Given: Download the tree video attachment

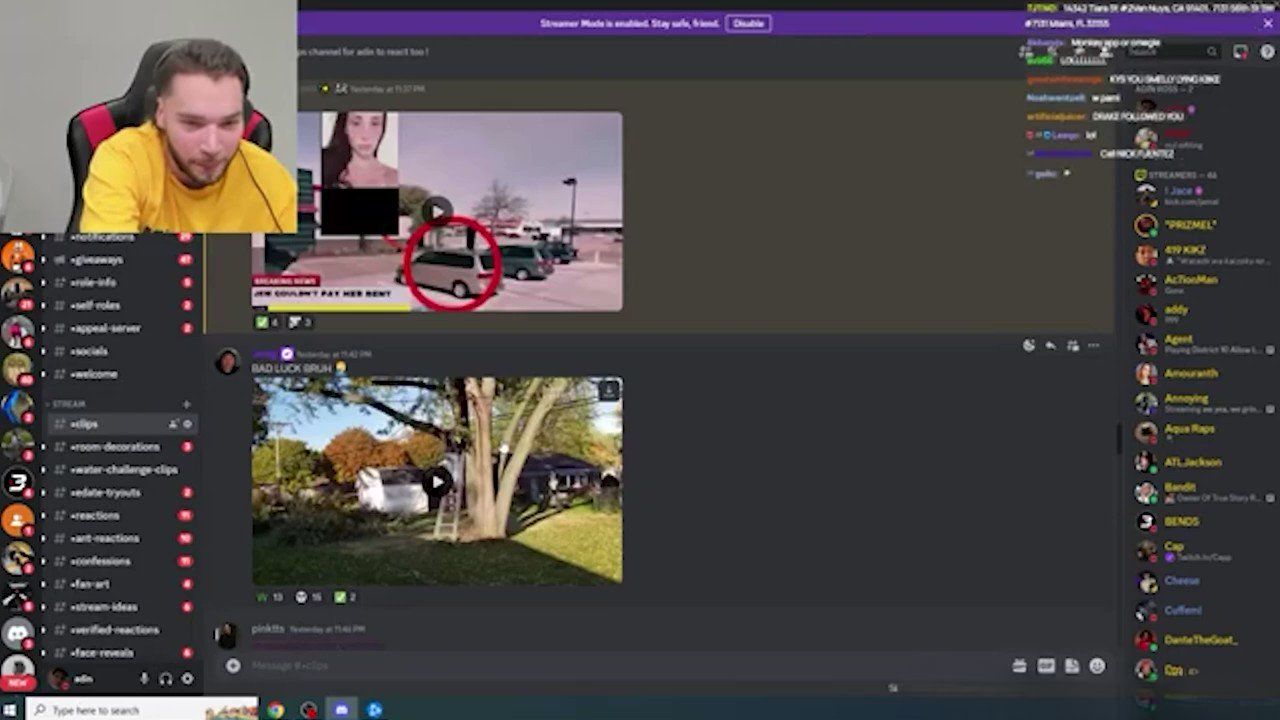Looking at the screenshot, I should (x=608, y=390).
